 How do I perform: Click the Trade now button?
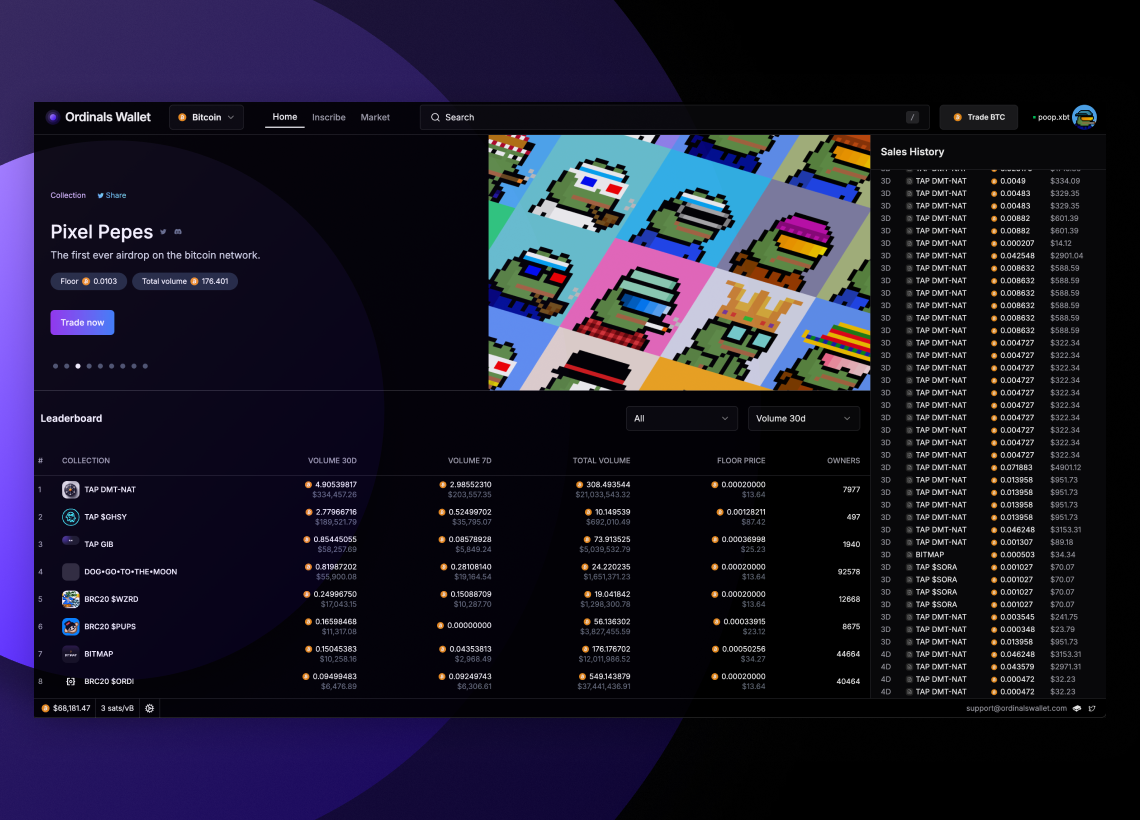click(x=82, y=323)
